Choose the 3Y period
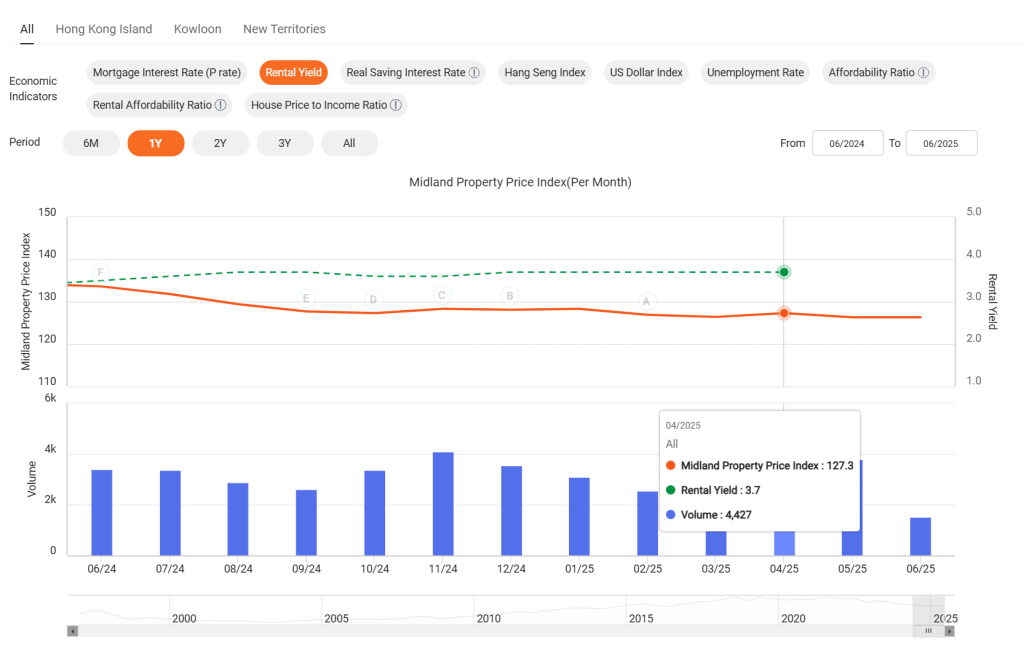Image resolution: width=1024 pixels, height=655 pixels. (285, 143)
